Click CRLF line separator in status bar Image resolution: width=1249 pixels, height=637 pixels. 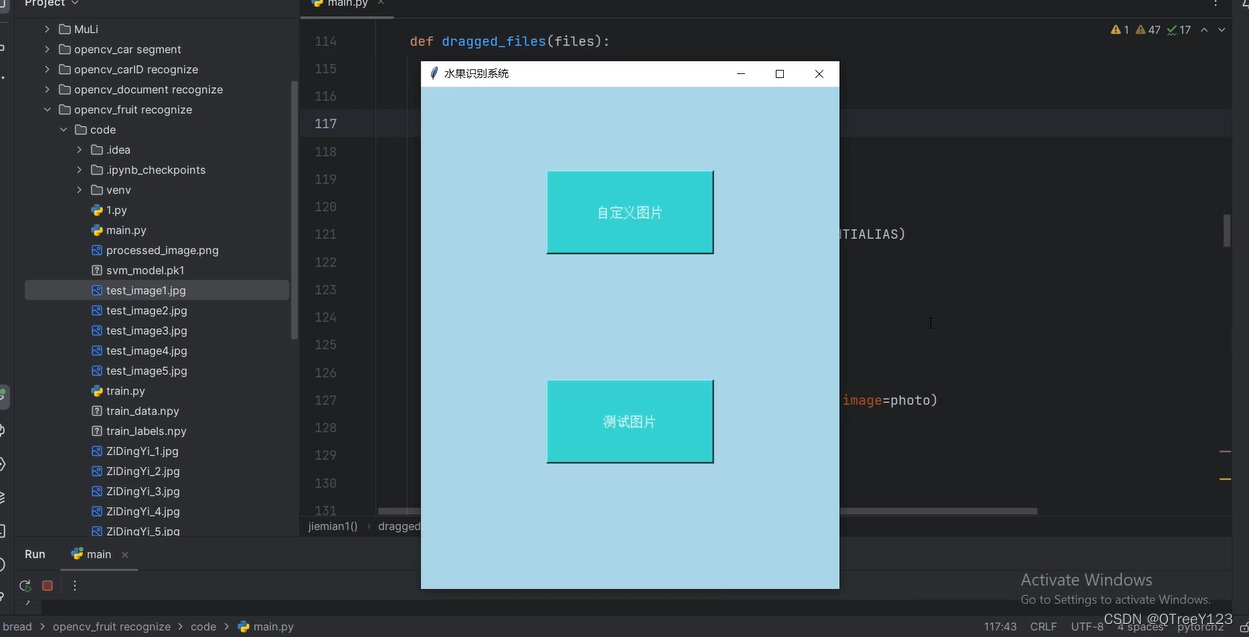[1043, 626]
